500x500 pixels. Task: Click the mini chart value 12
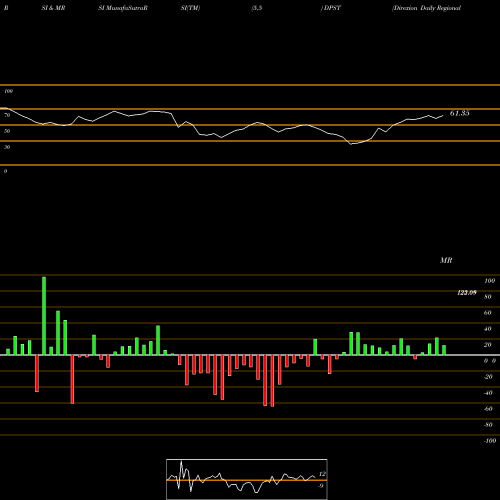click(322, 474)
